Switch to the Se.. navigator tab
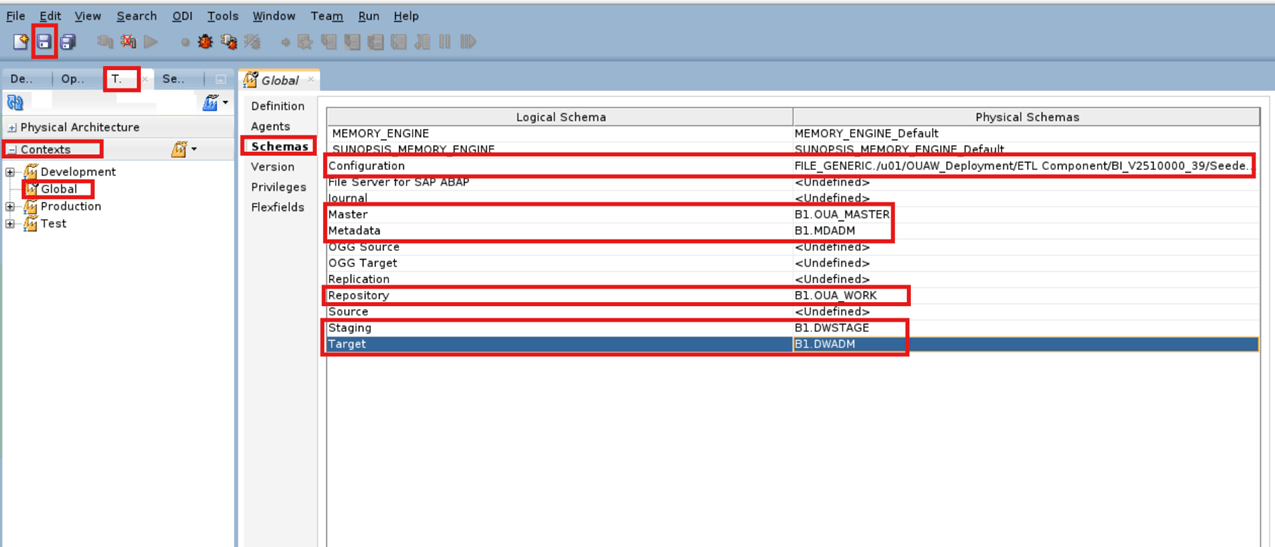Image resolution: width=1275 pixels, height=547 pixels. point(173,79)
